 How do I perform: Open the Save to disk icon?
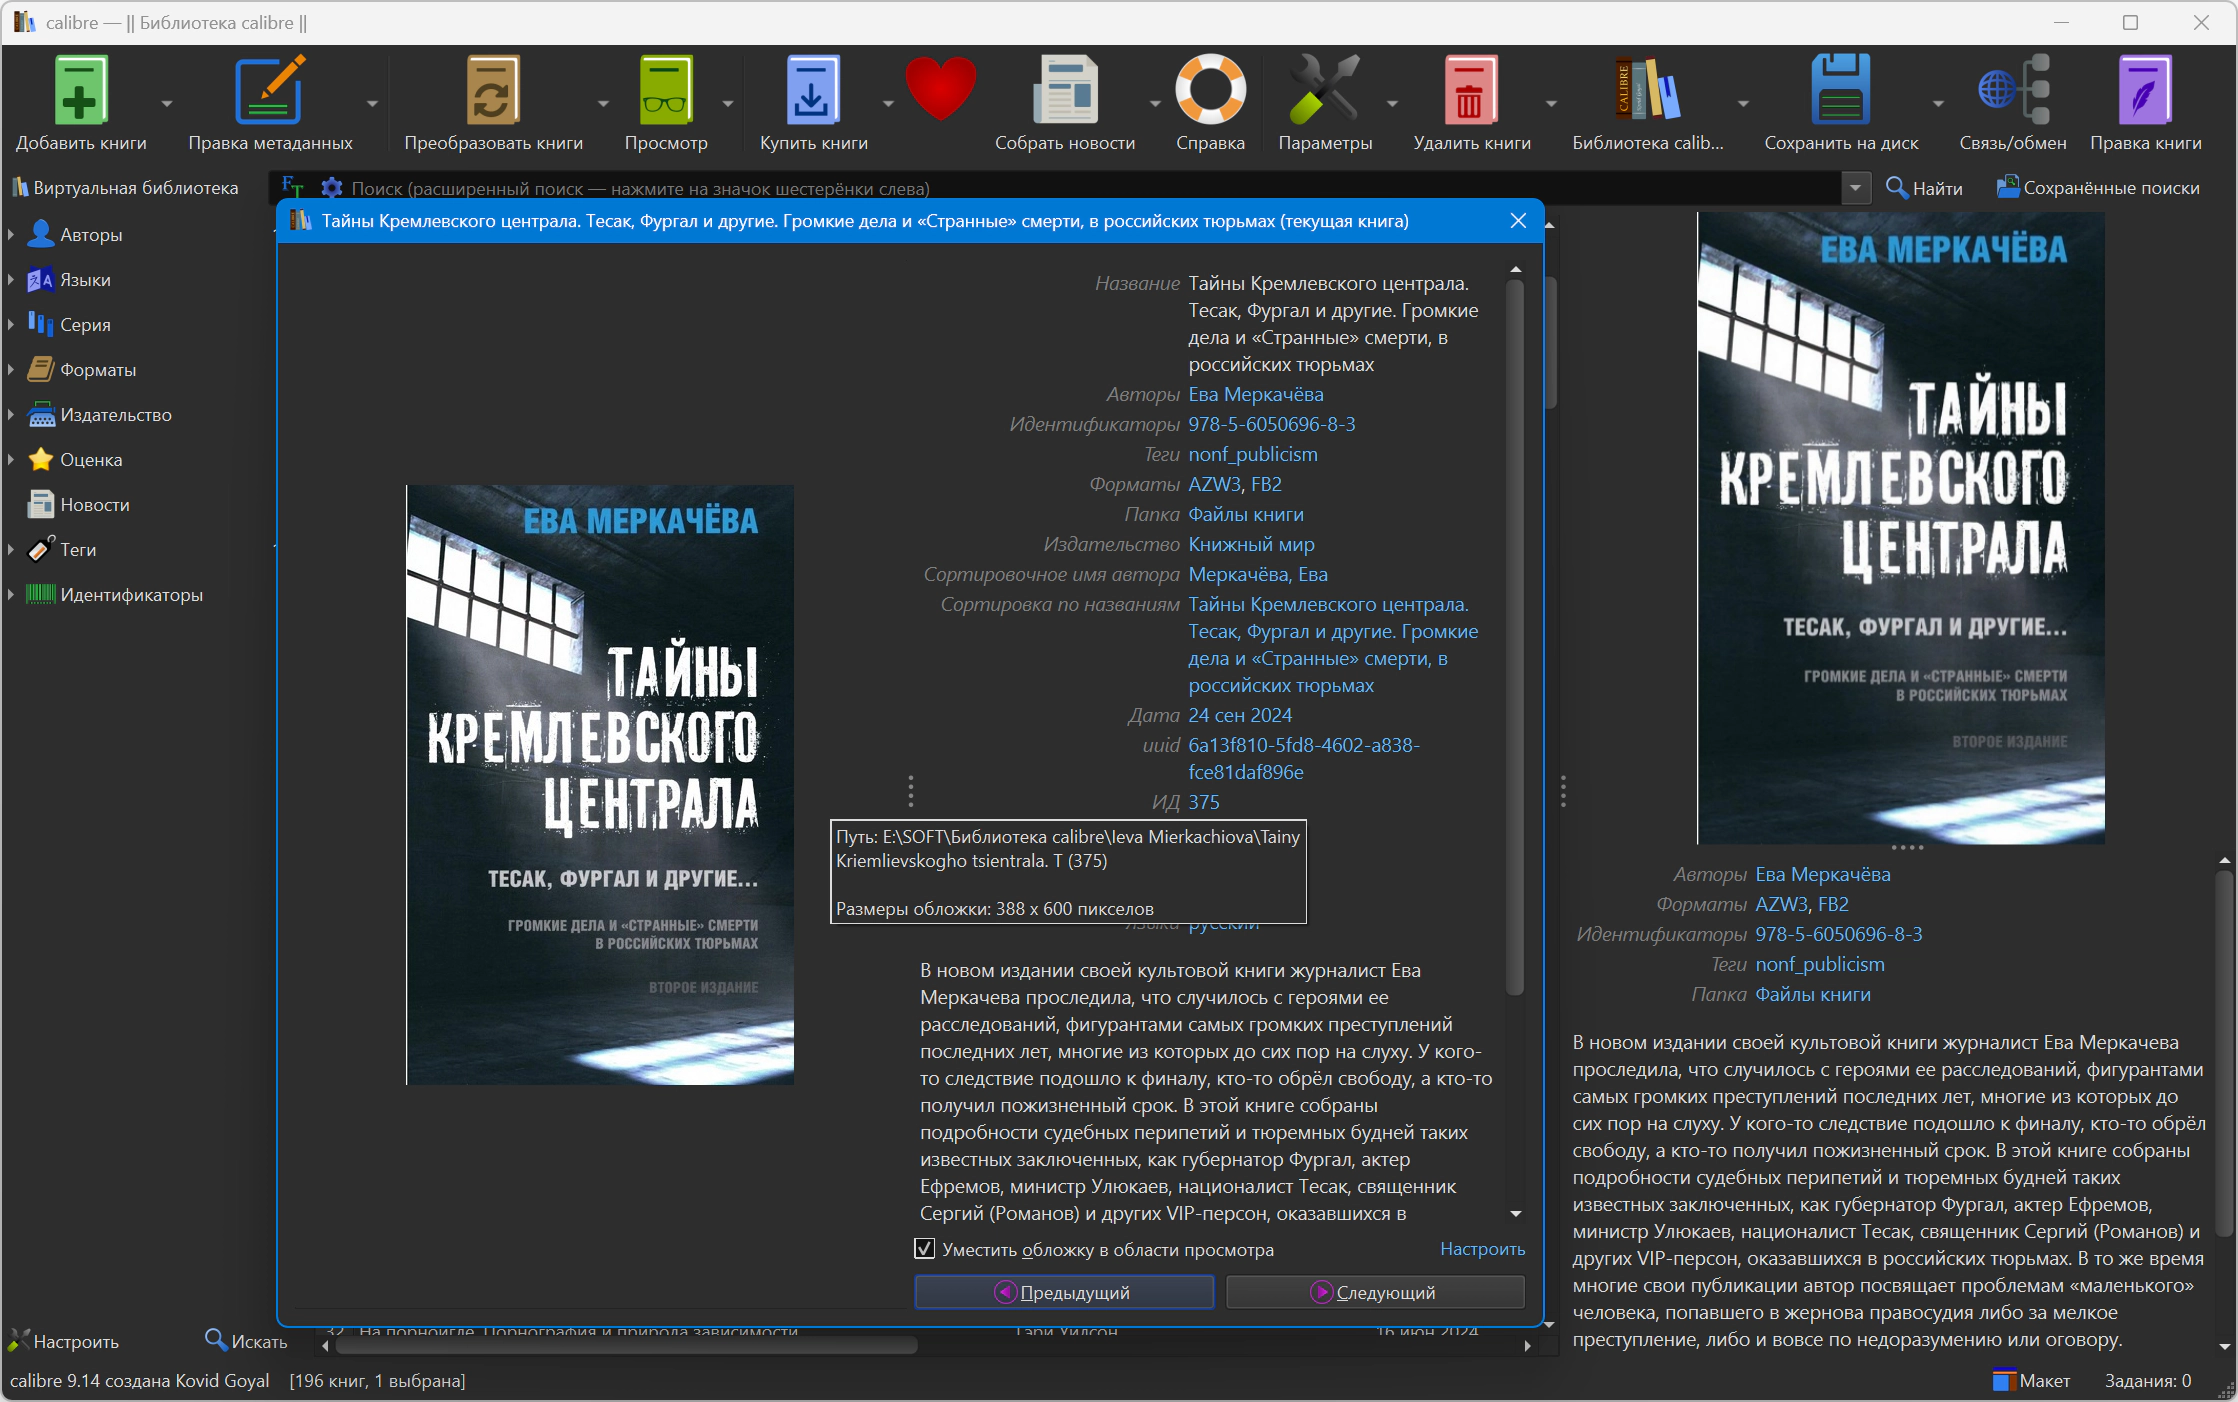(x=1841, y=90)
